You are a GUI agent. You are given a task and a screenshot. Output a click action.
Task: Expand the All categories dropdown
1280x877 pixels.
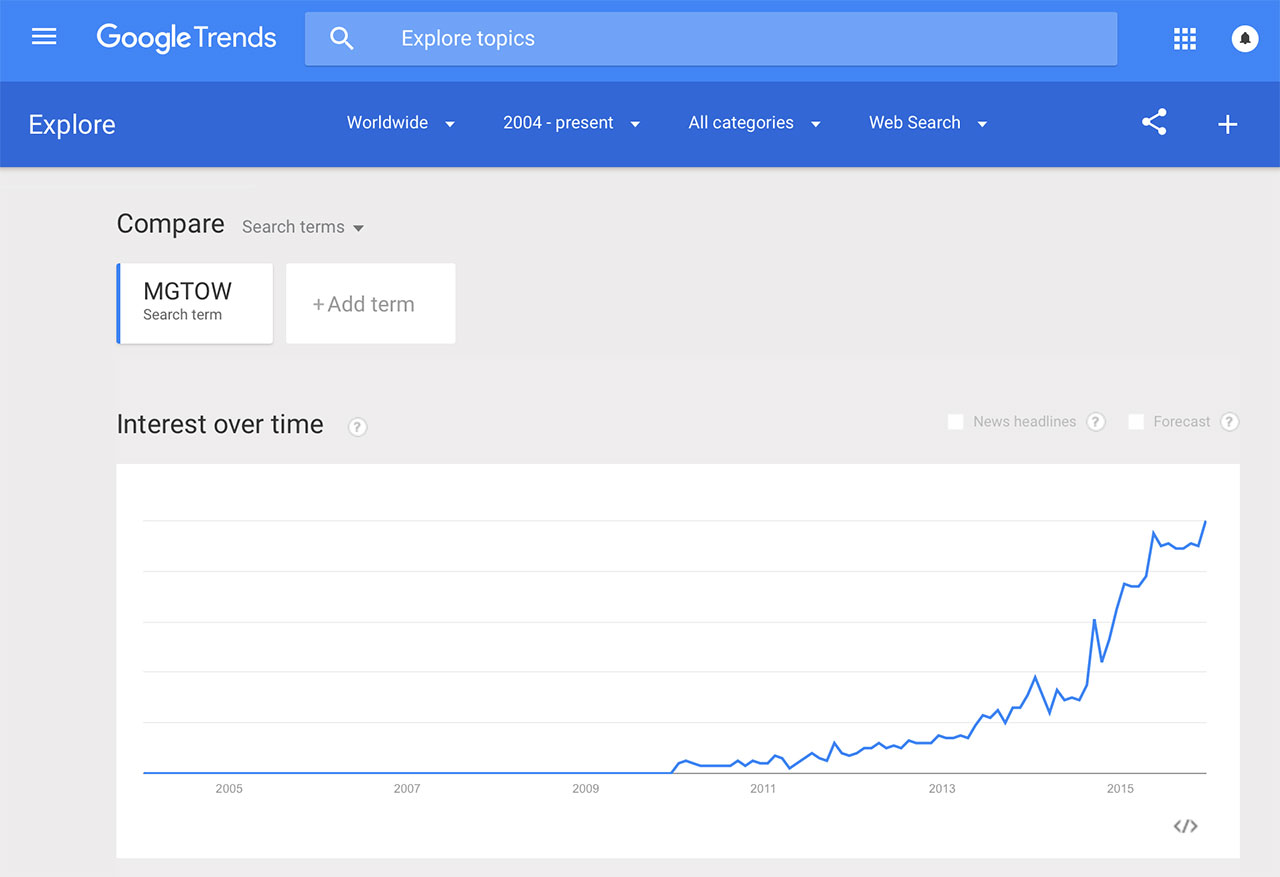[754, 123]
